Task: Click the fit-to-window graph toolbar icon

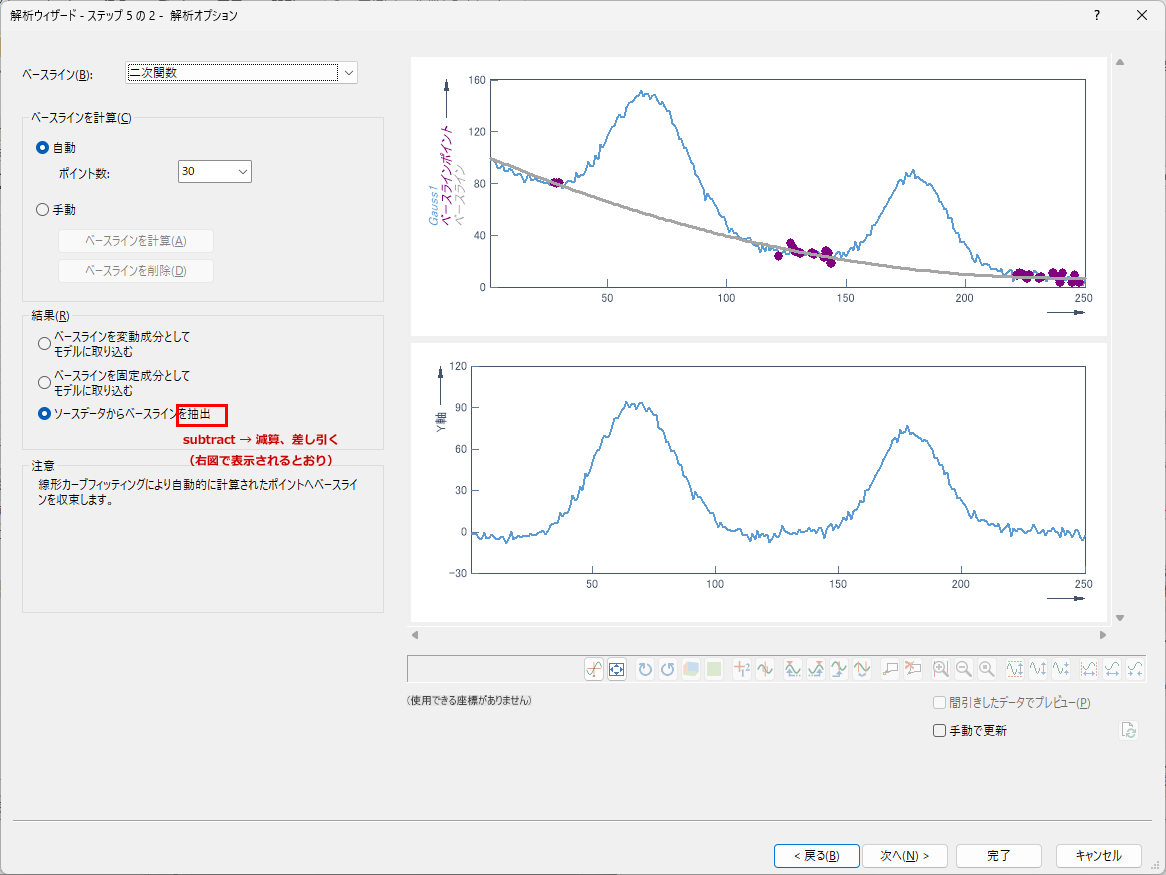Action: point(617,670)
